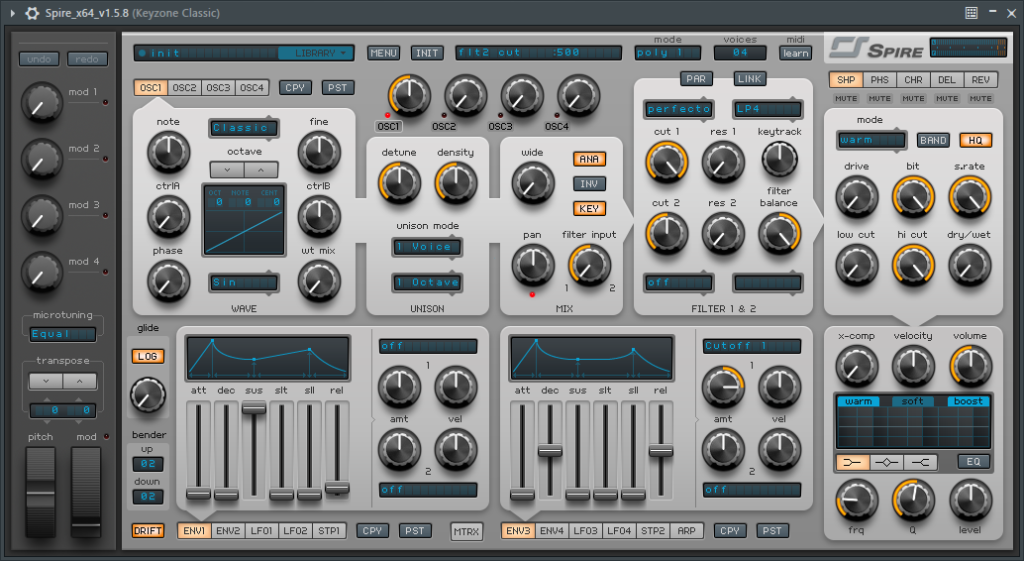
Task: Open the Classic oscillator mode dropdown
Action: pos(244,128)
